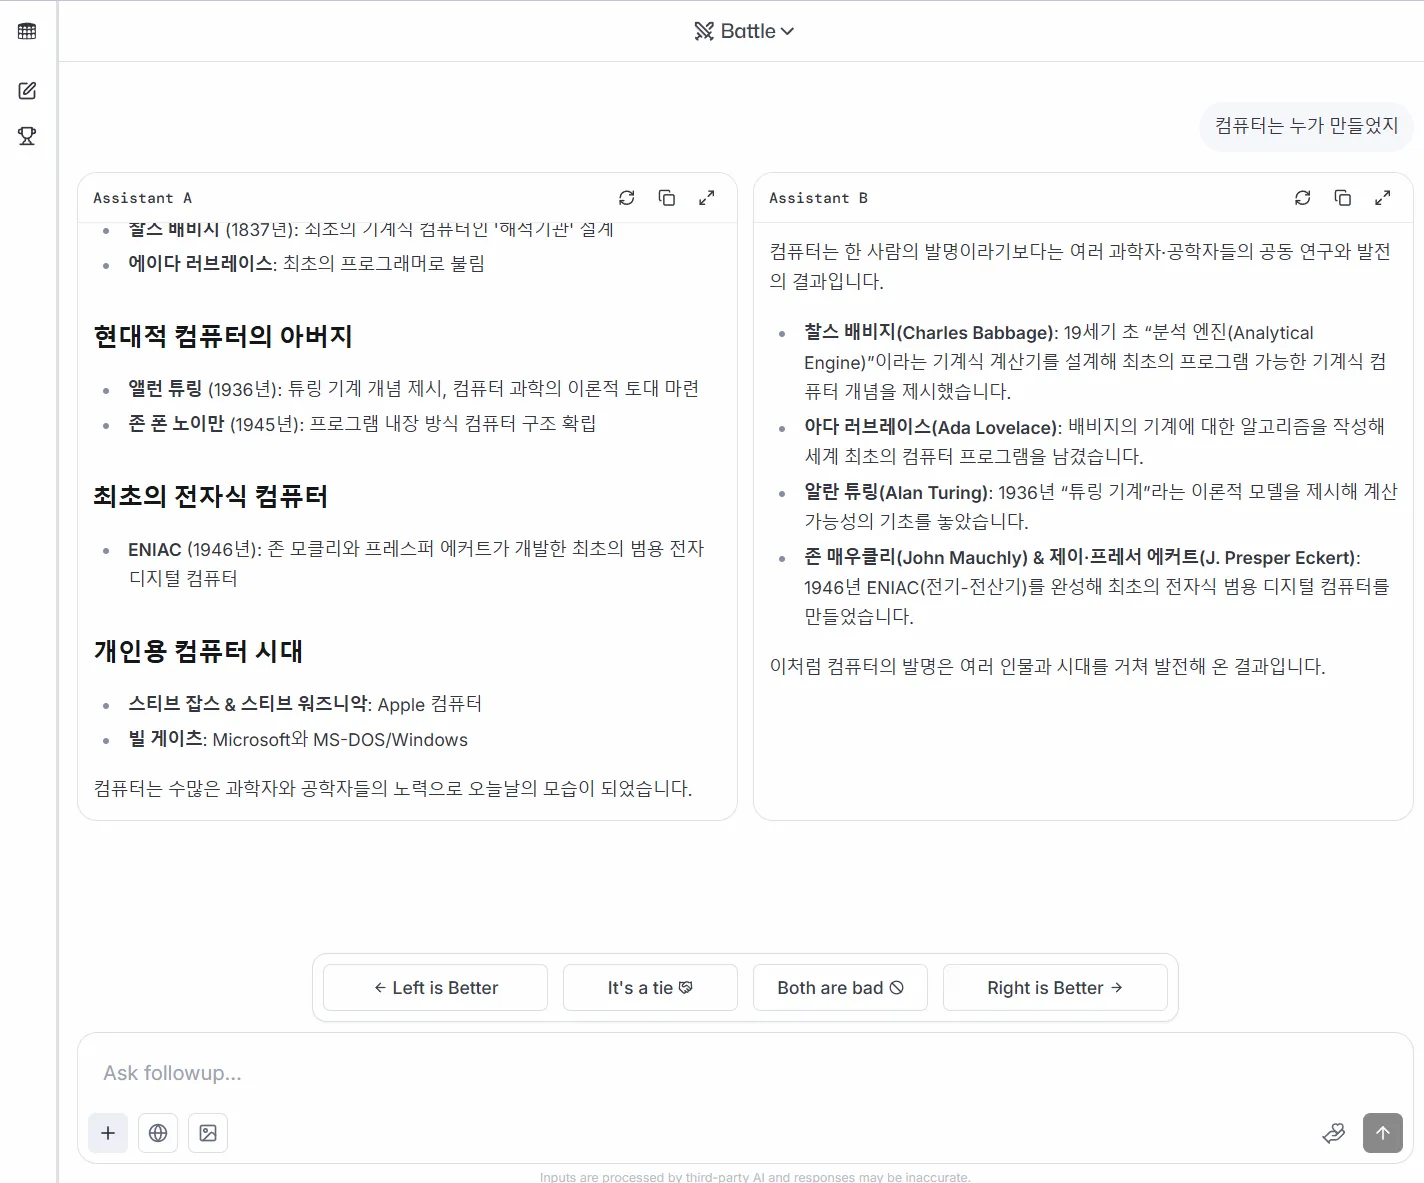Copy Assistant A's response

pyautogui.click(x=667, y=198)
